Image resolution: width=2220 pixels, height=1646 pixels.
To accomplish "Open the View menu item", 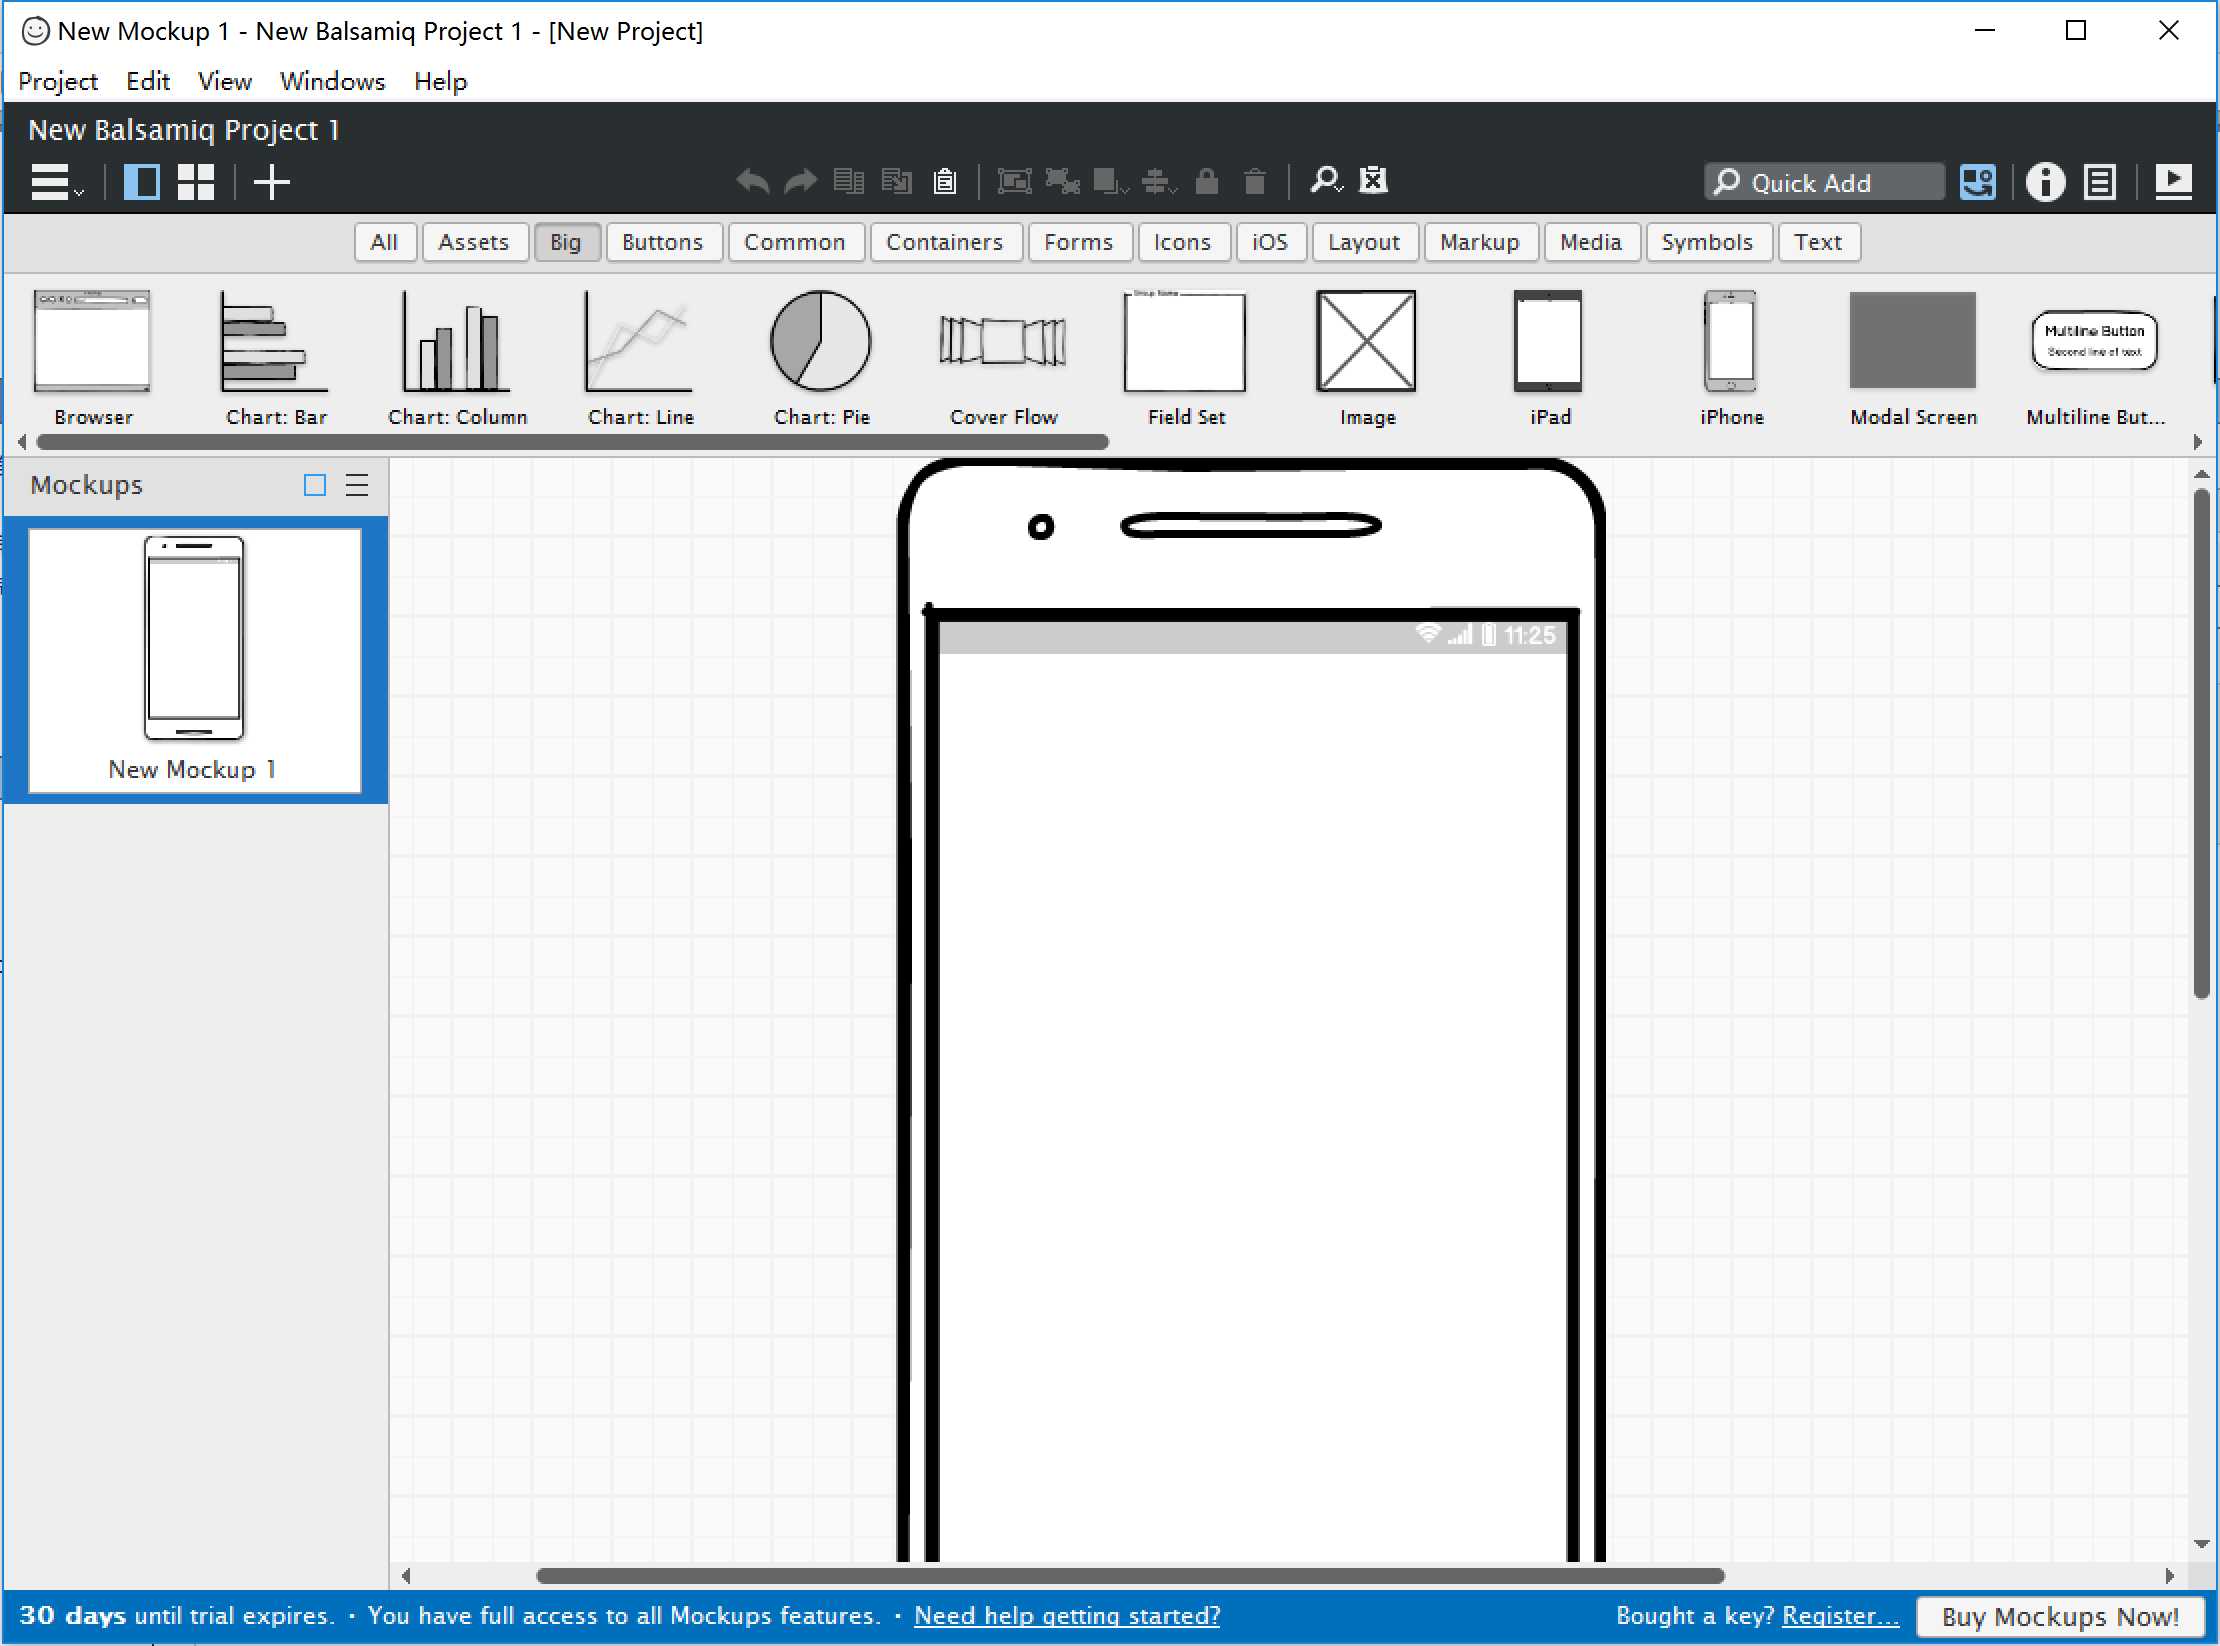I will point(220,80).
